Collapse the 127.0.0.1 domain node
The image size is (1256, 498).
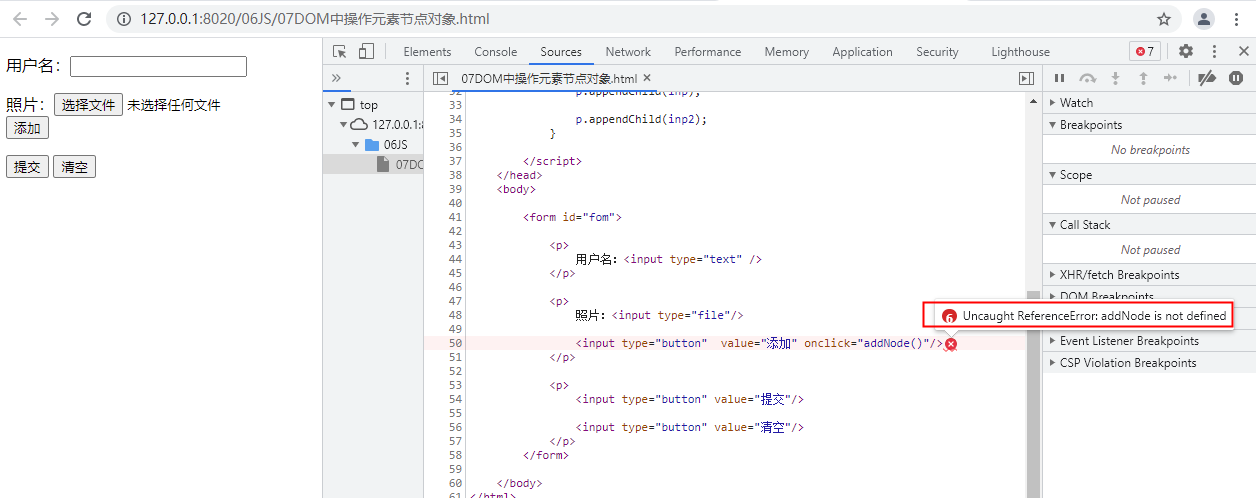click(342, 125)
